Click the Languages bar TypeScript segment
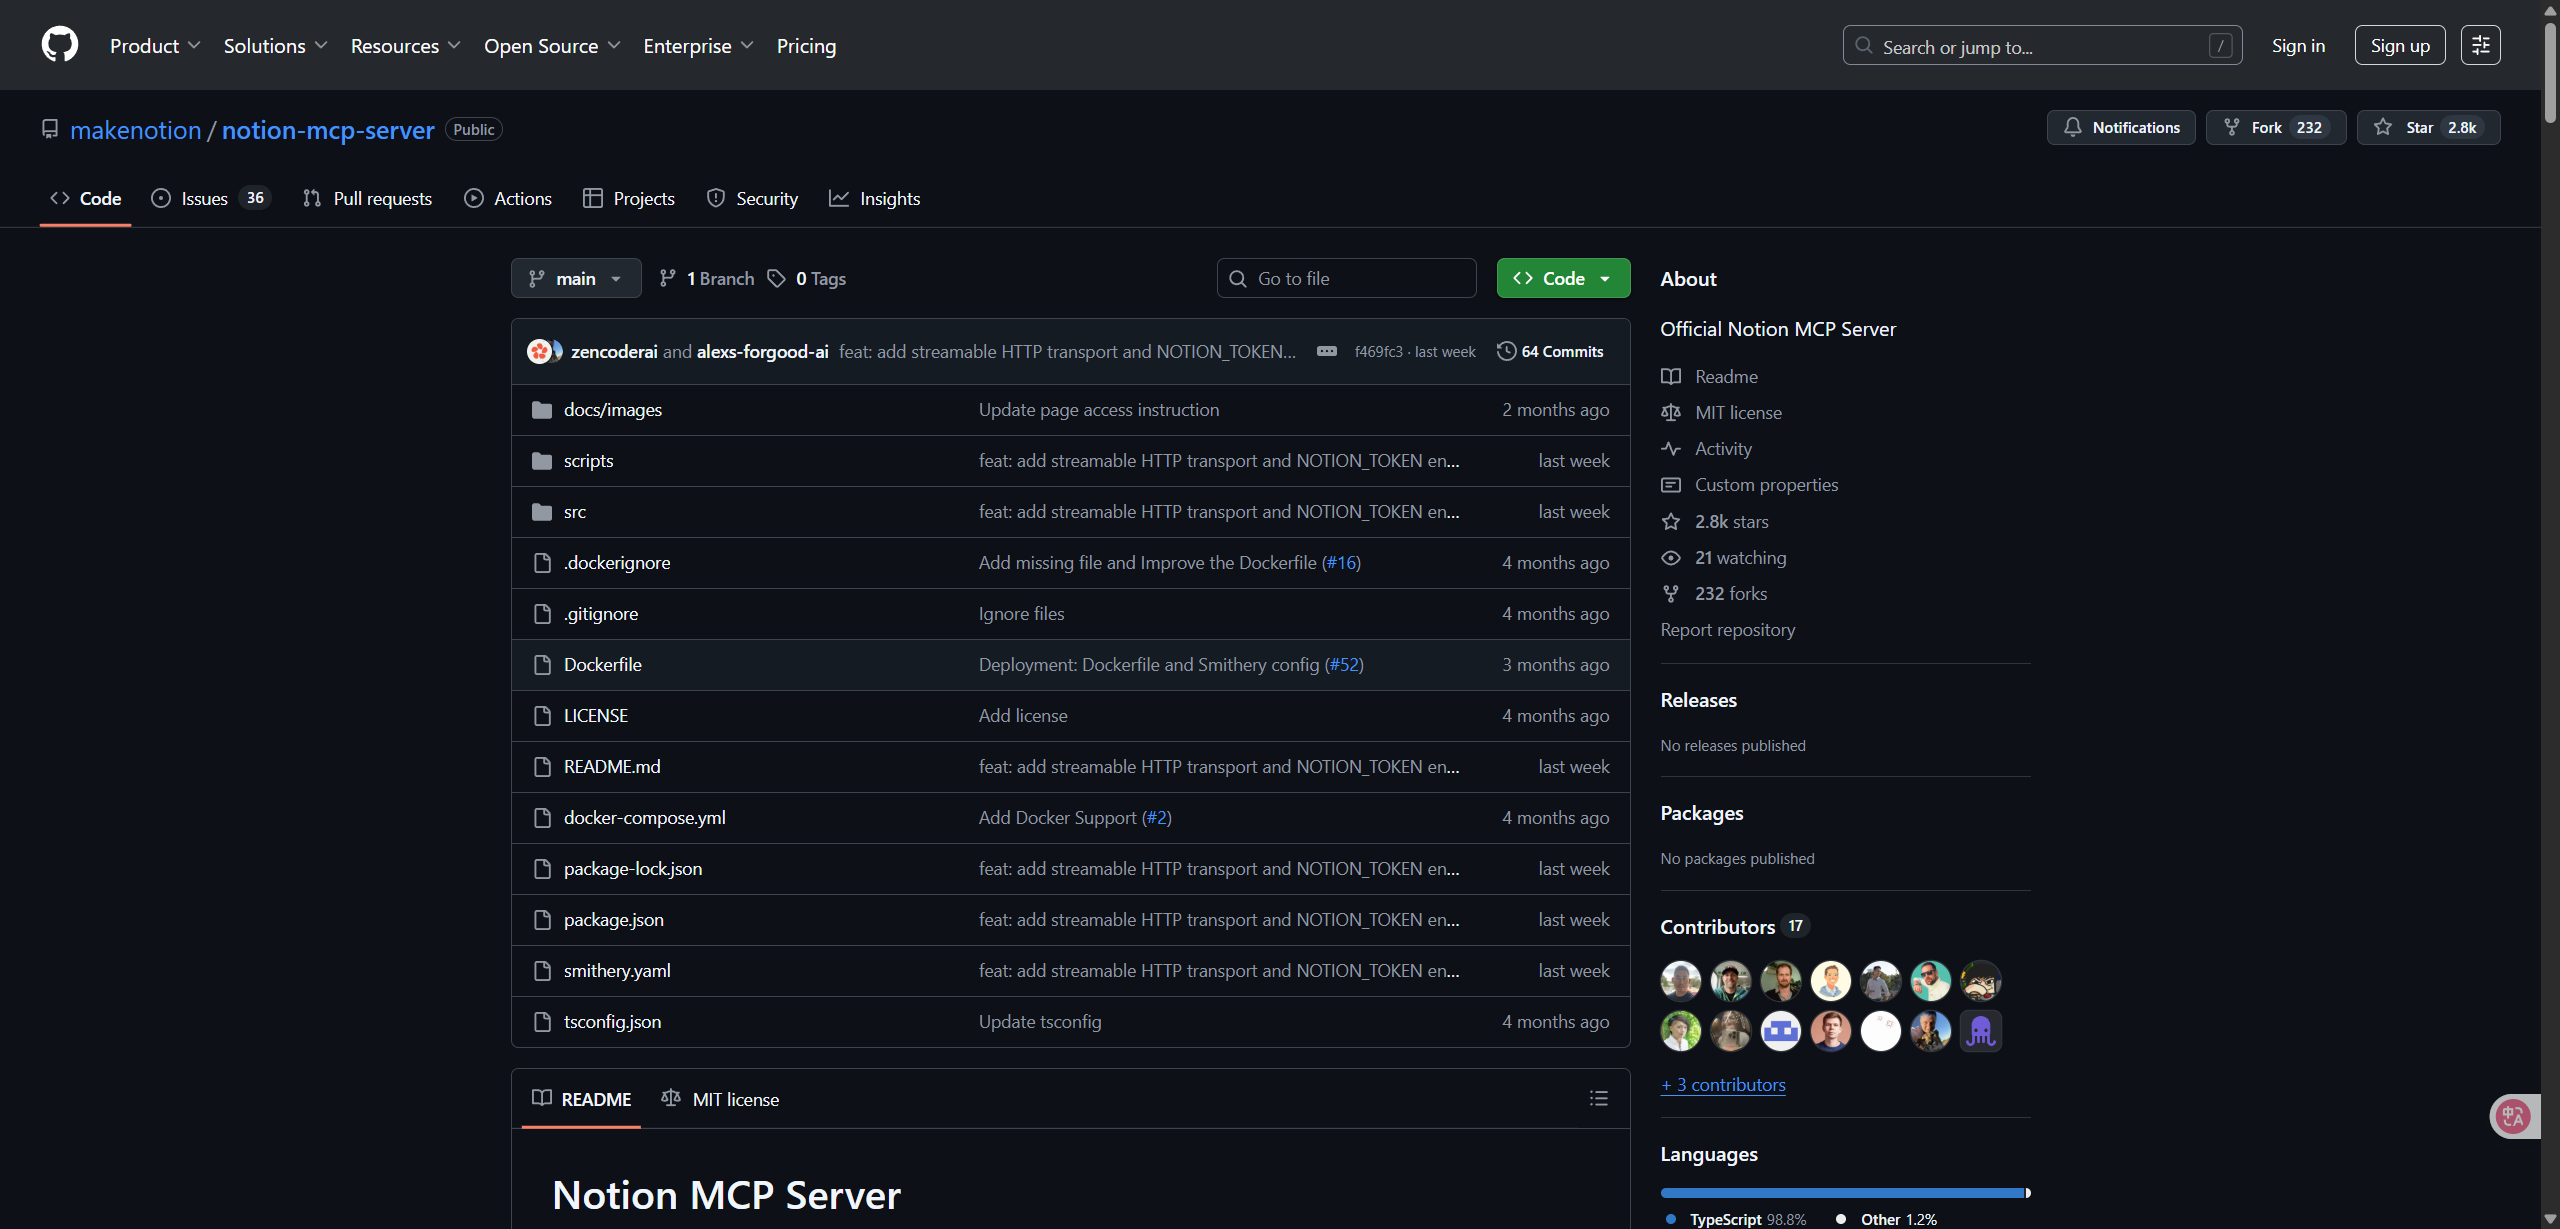The image size is (2560, 1229). (x=1842, y=1192)
